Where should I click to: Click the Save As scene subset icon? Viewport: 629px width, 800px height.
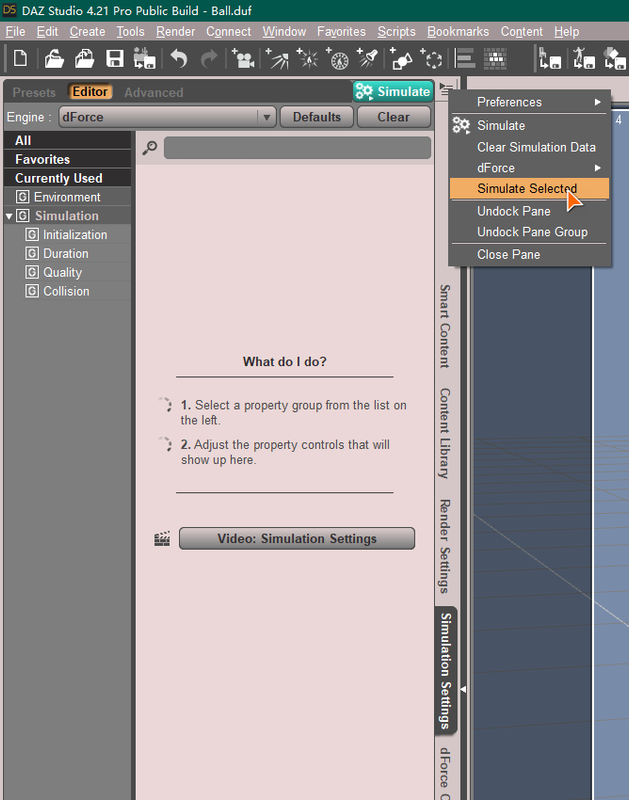(x=144, y=58)
